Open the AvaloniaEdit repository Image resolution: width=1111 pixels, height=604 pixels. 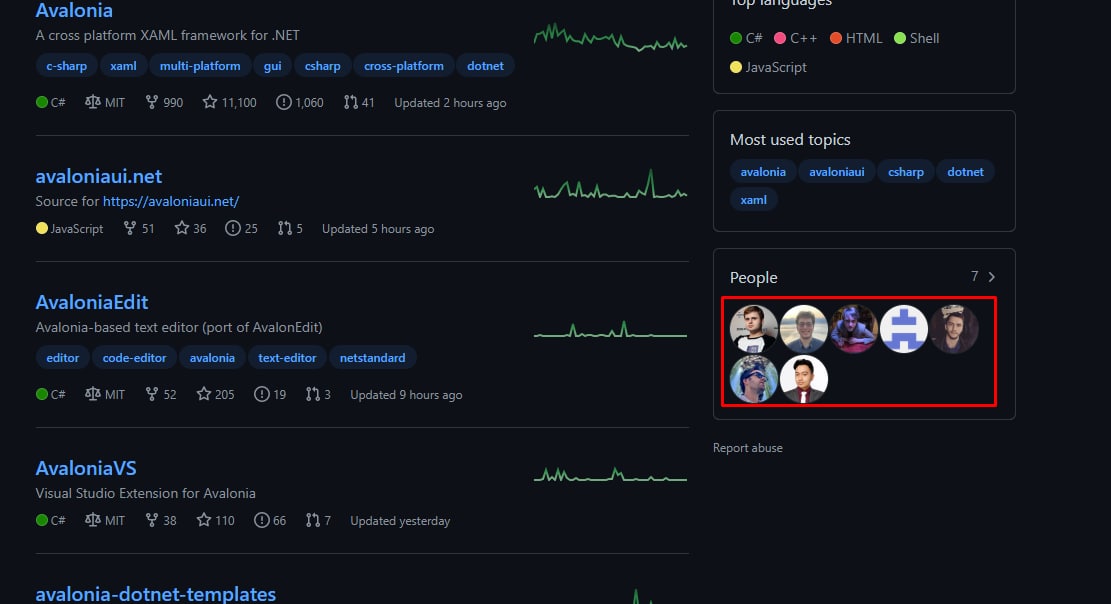click(x=91, y=303)
